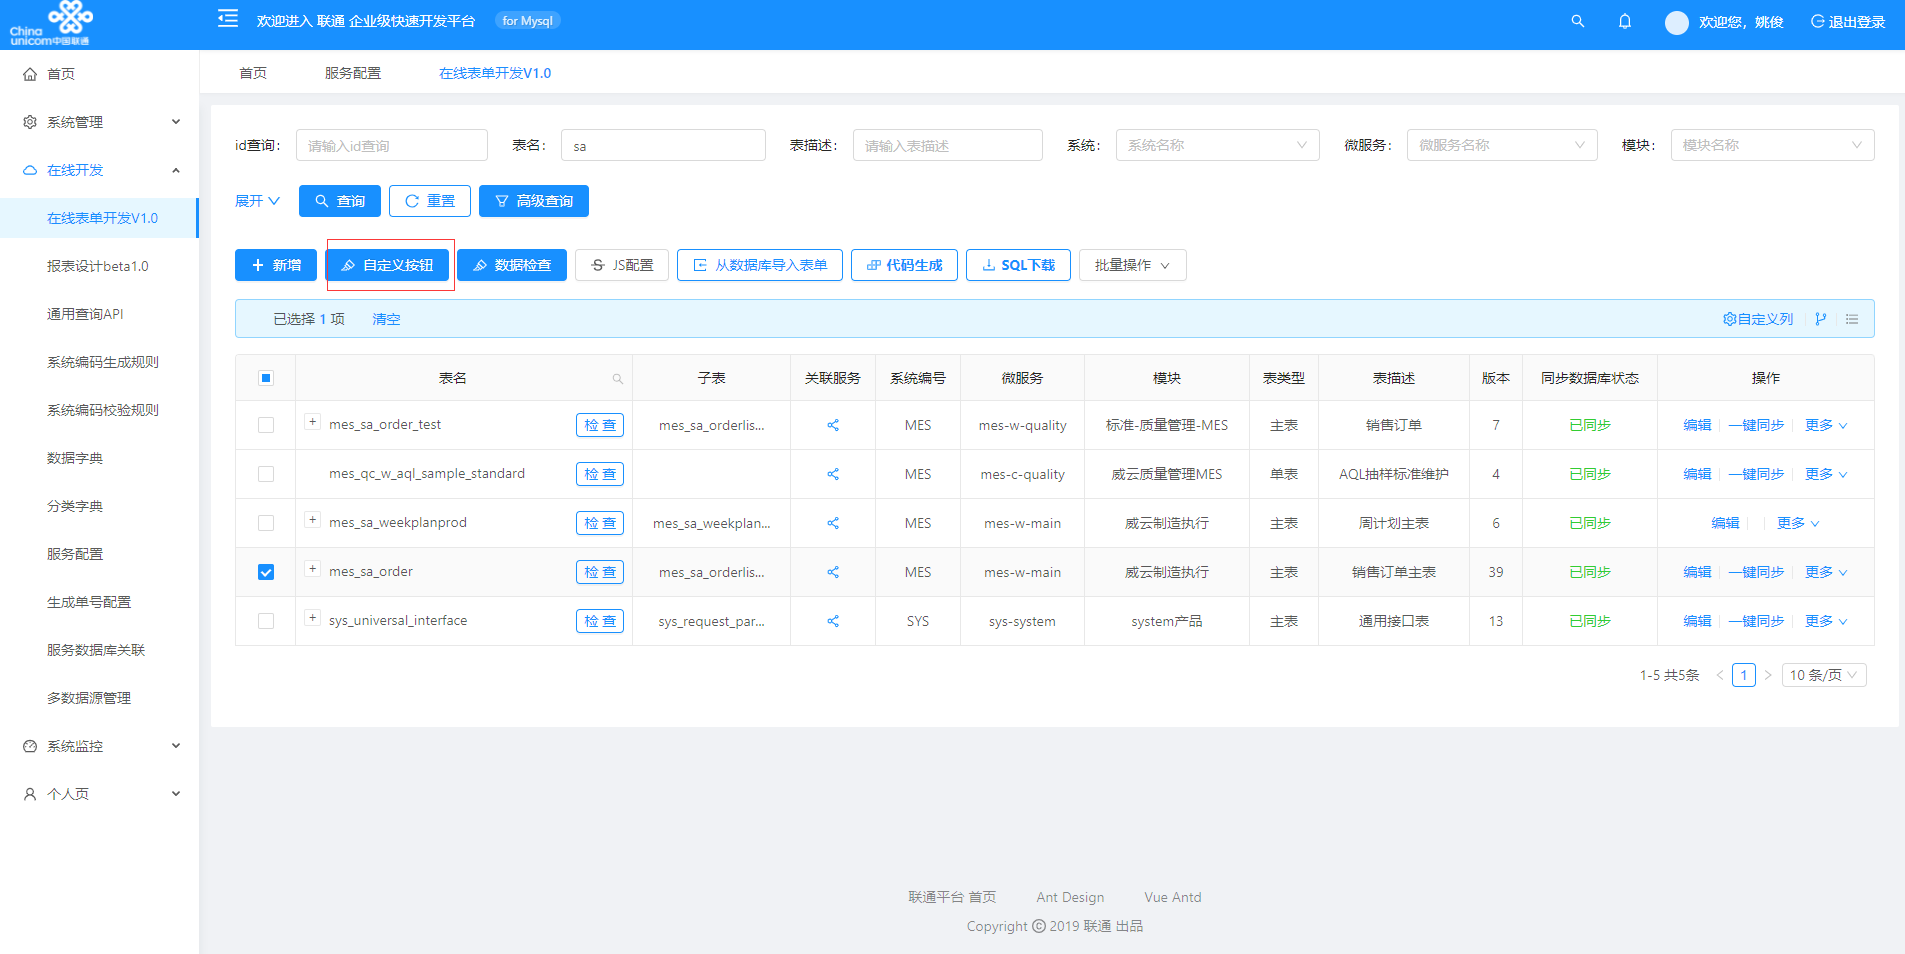
Task: Expand the 系统管理 sidebar menu
Action: 99,122
